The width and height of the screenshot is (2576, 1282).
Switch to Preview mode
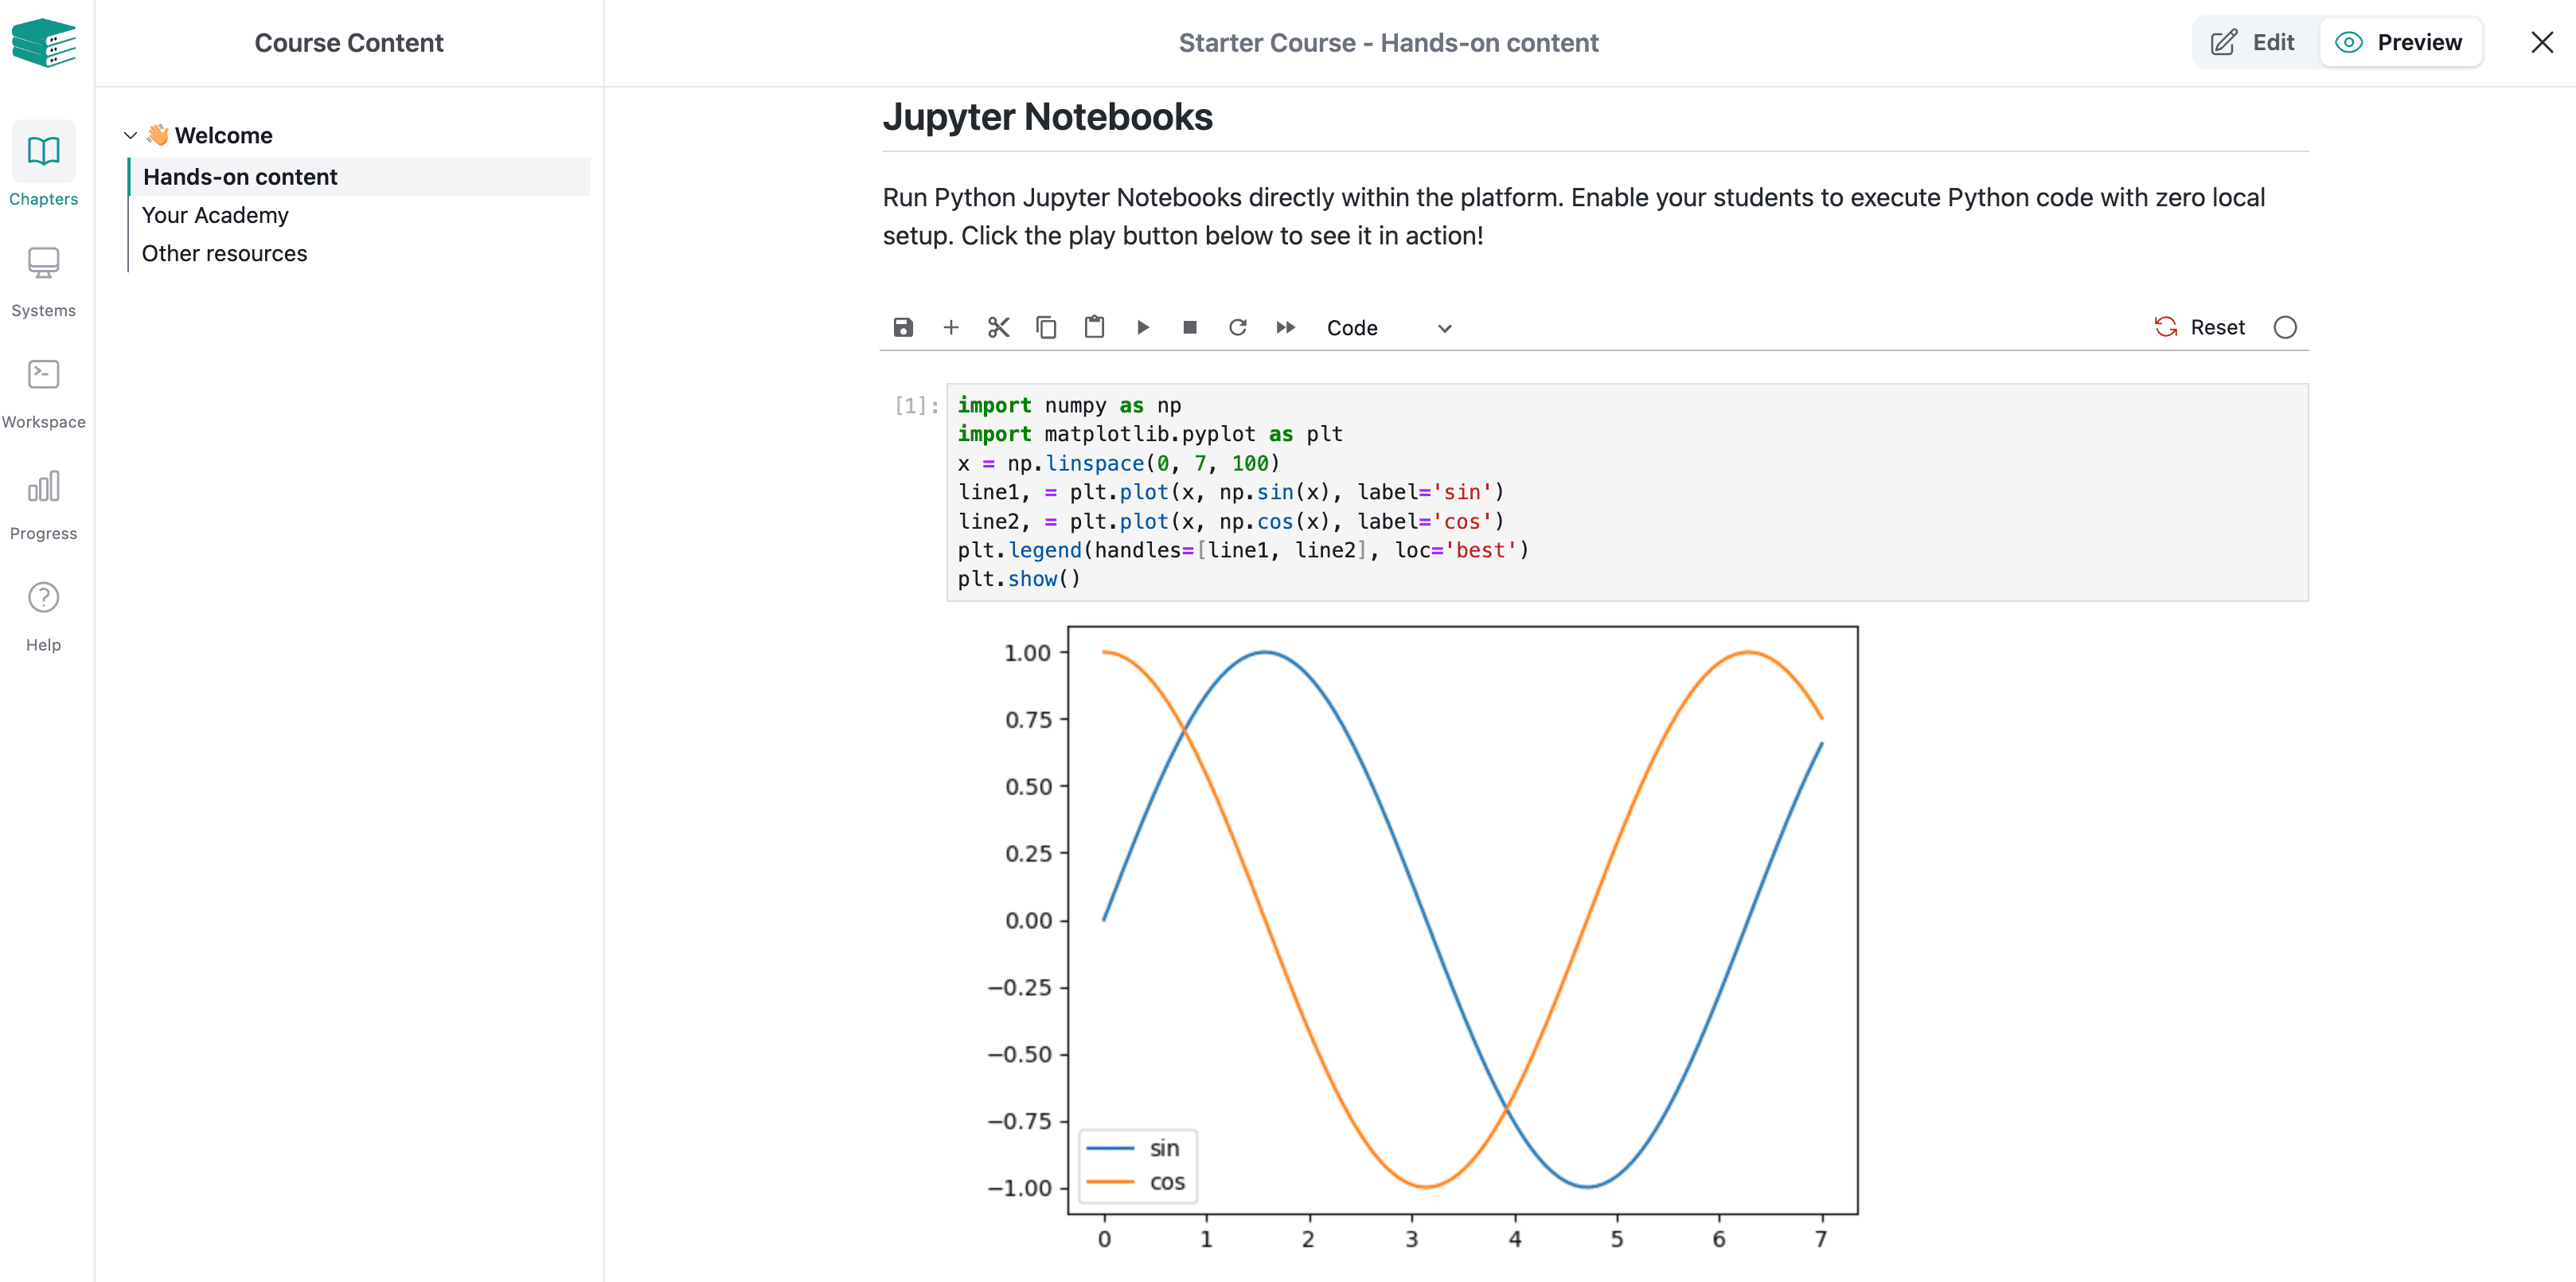2399,43
